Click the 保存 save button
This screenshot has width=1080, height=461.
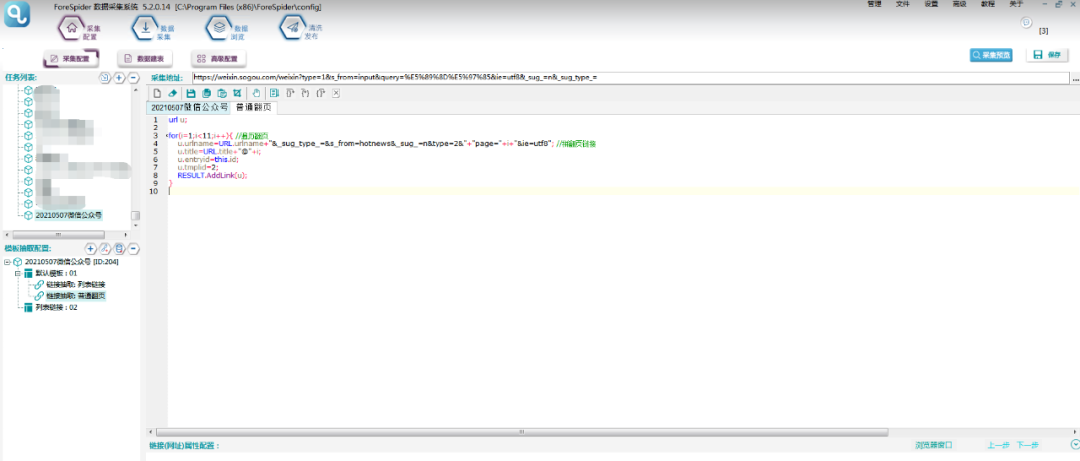[x=1047, y=55]
